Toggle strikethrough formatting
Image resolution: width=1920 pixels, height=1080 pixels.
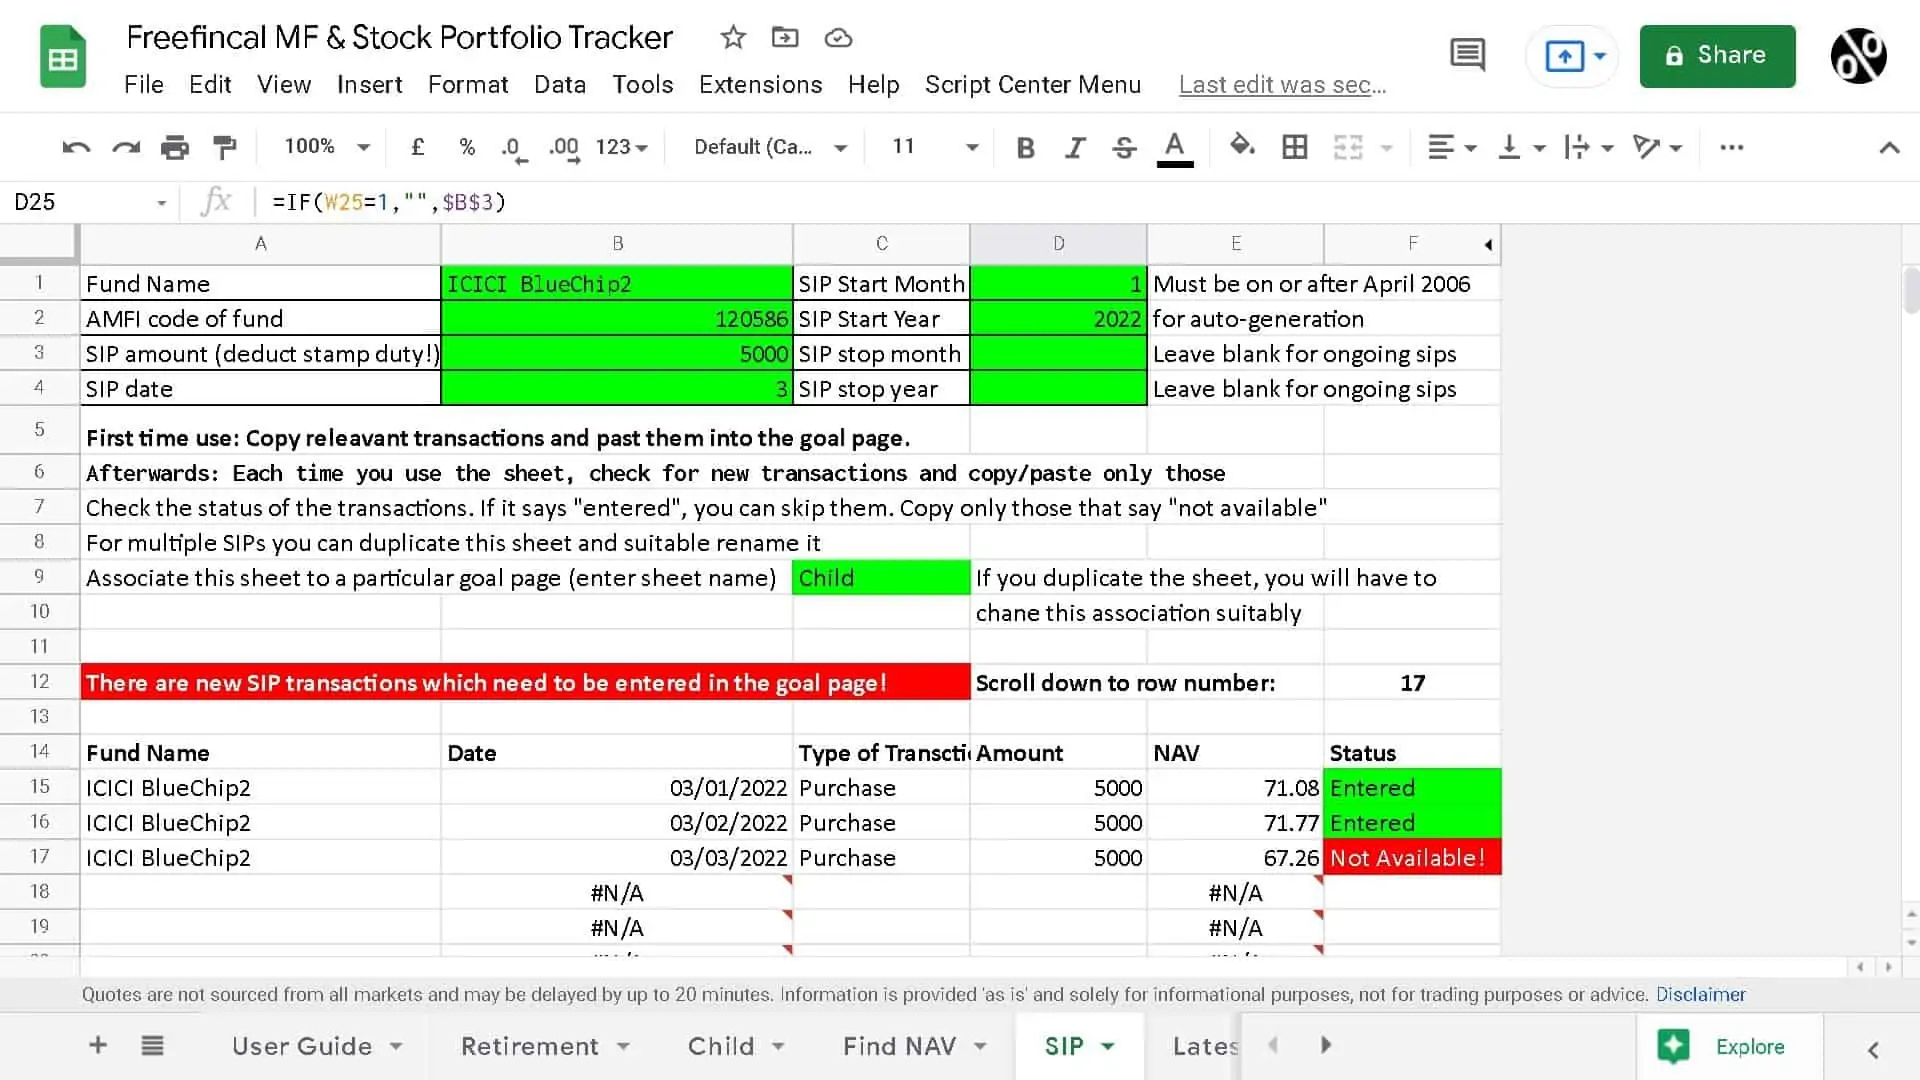pos(1124,148)
